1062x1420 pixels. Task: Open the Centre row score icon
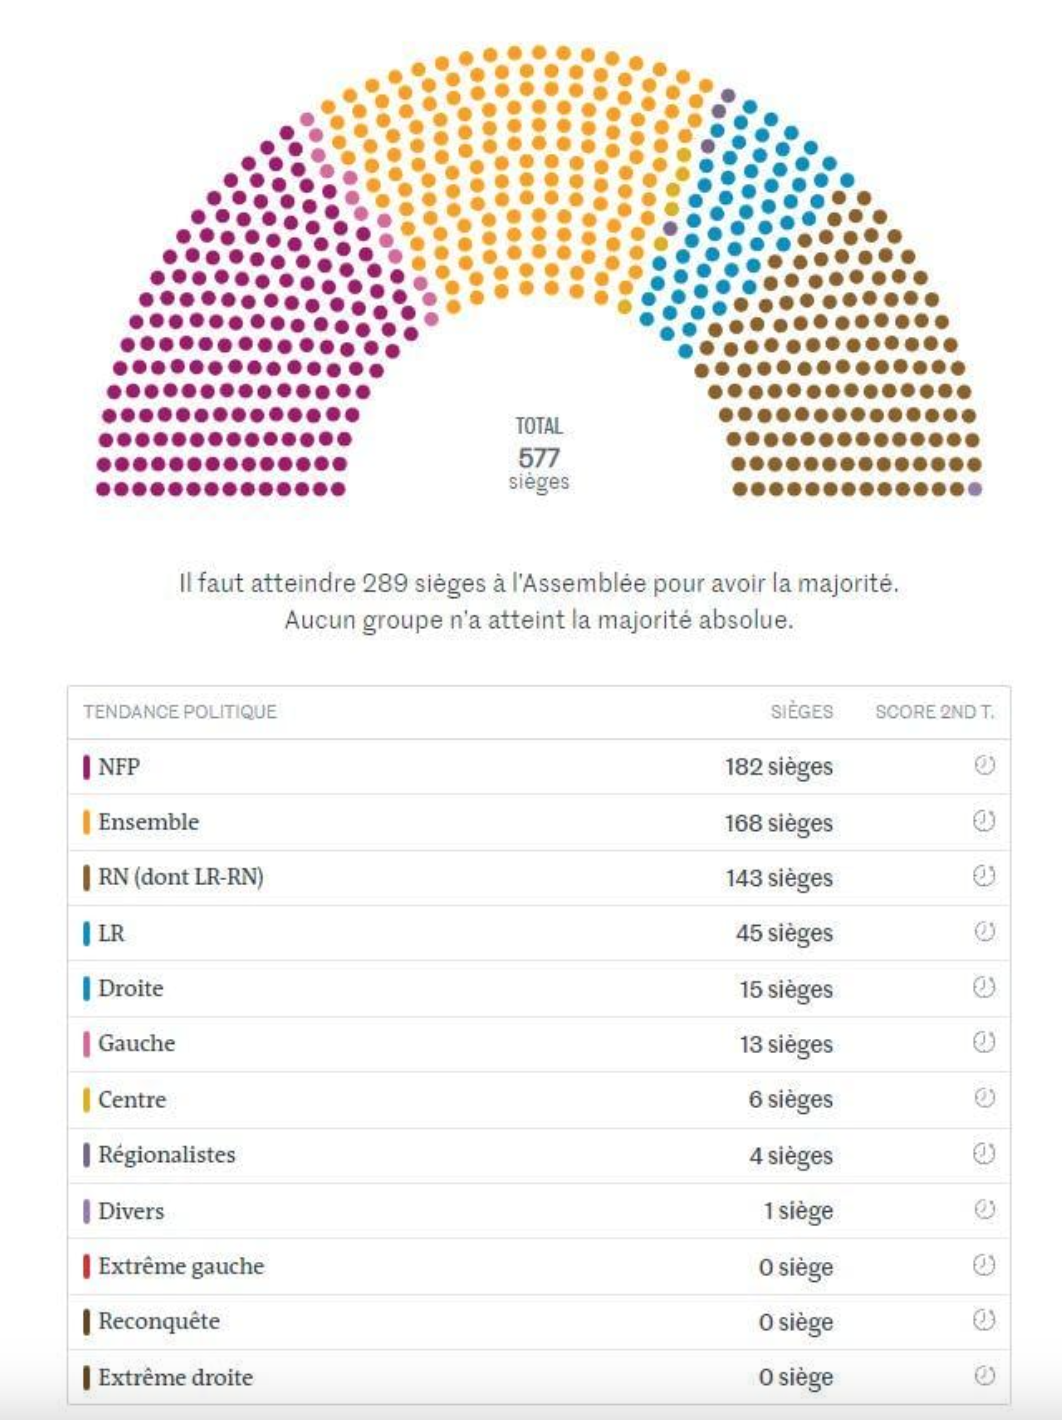[984, 1098]
